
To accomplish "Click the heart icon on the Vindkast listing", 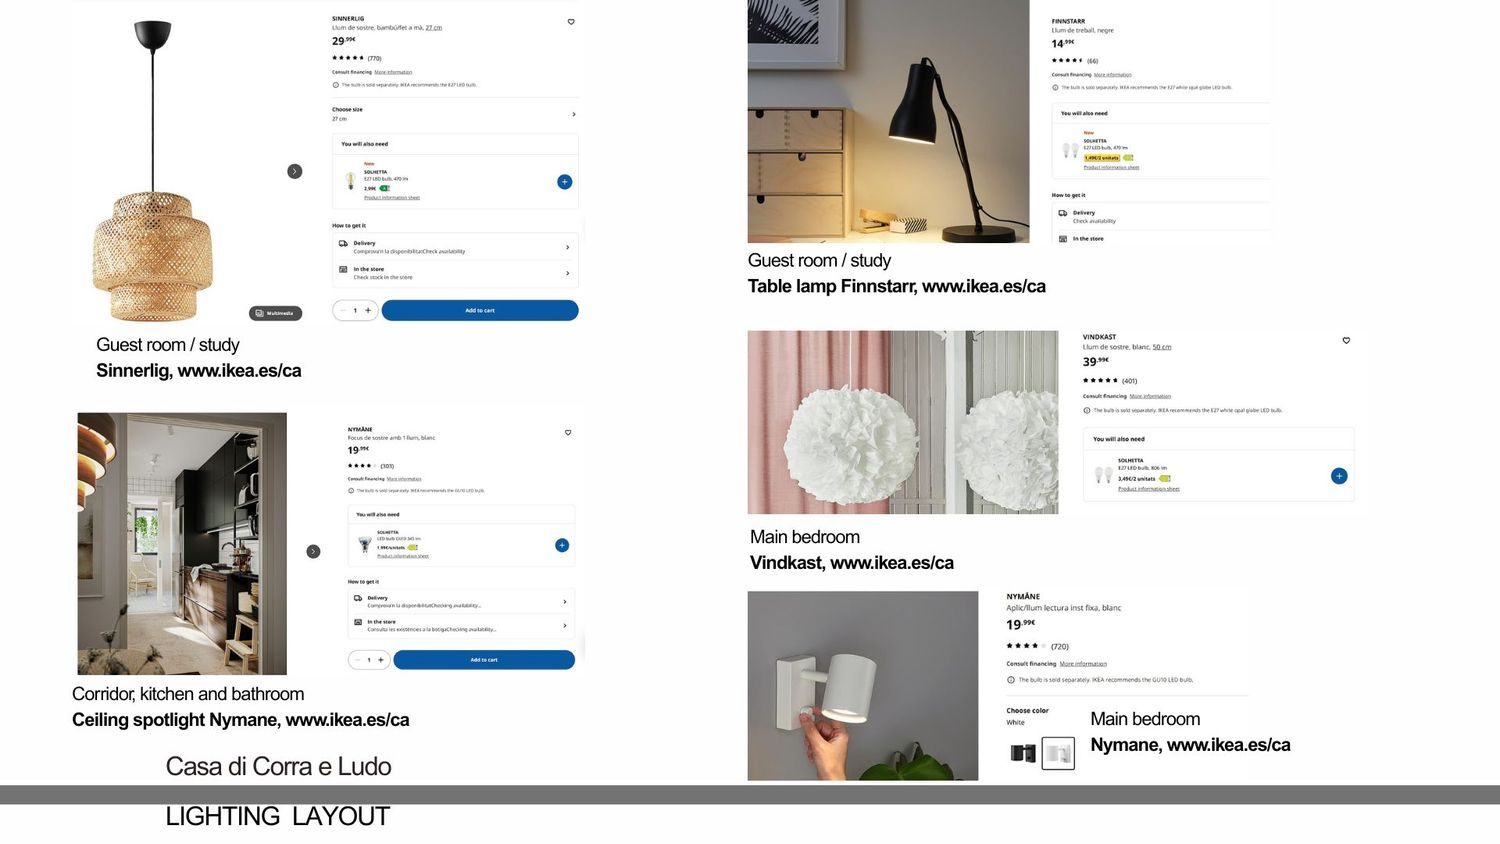I will point(1346,340).
